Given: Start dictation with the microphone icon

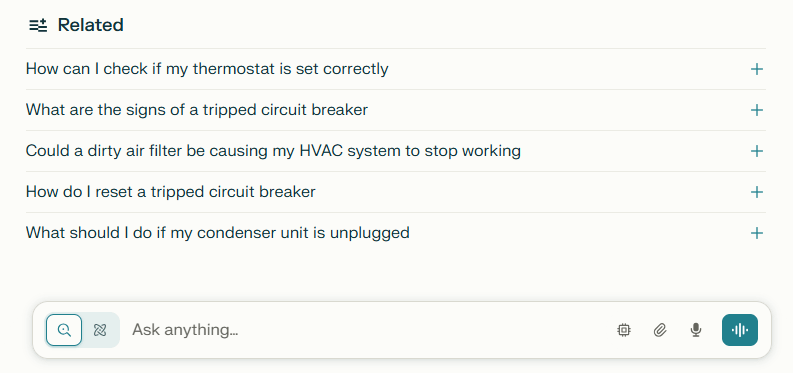Looking at the screenshot, I should coord(696,330).
